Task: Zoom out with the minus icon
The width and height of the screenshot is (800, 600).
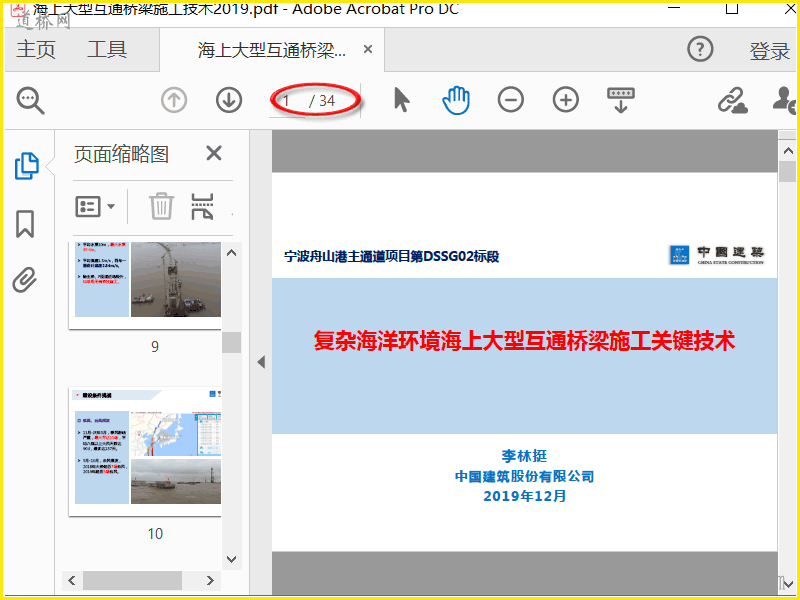Action: pyautogui.click(x=511, y=99)
